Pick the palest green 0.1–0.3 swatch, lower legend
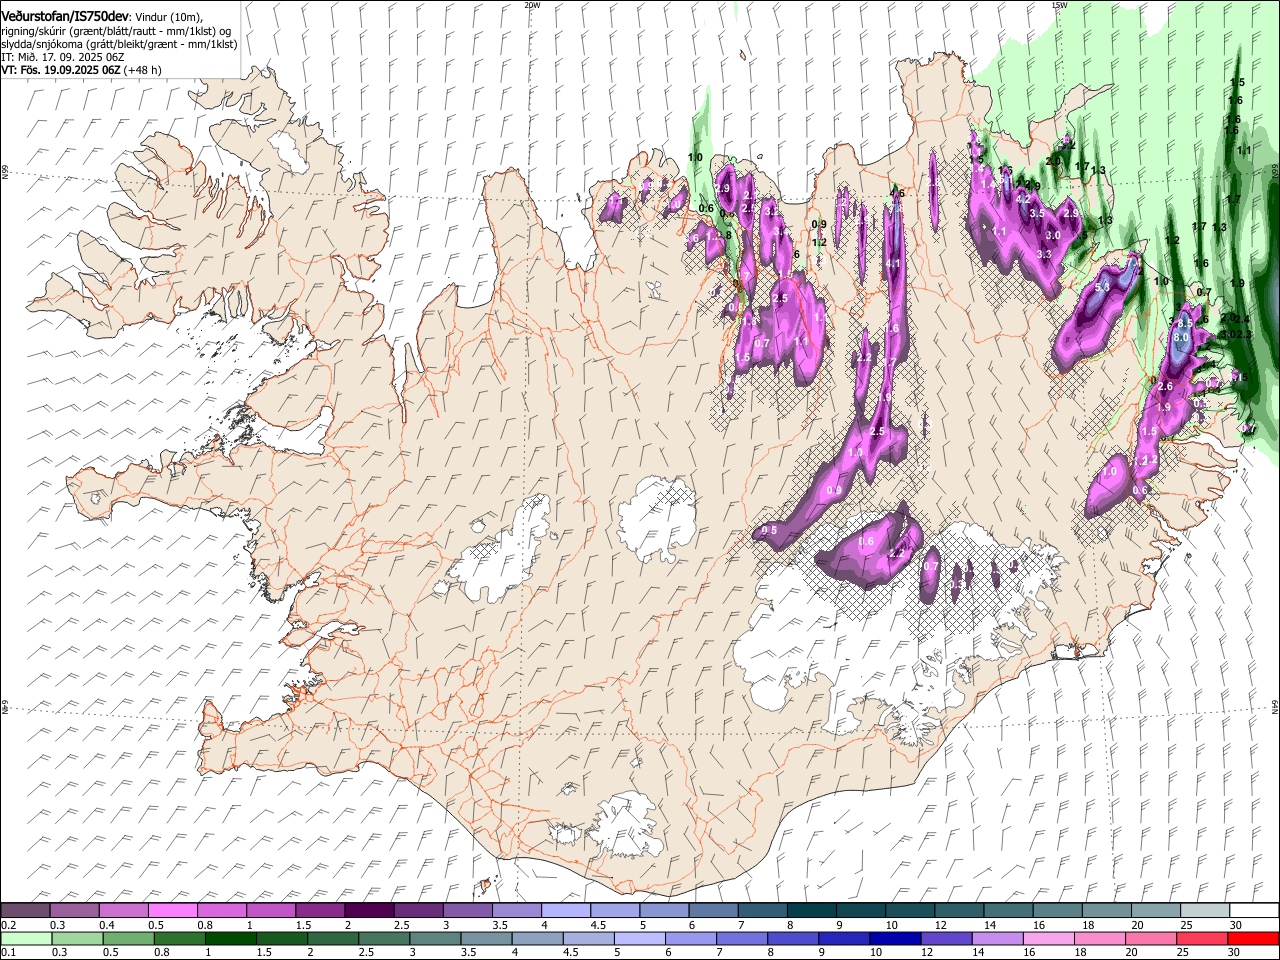Viewport: 1280px width, 960px height. (x=26, y=938)
